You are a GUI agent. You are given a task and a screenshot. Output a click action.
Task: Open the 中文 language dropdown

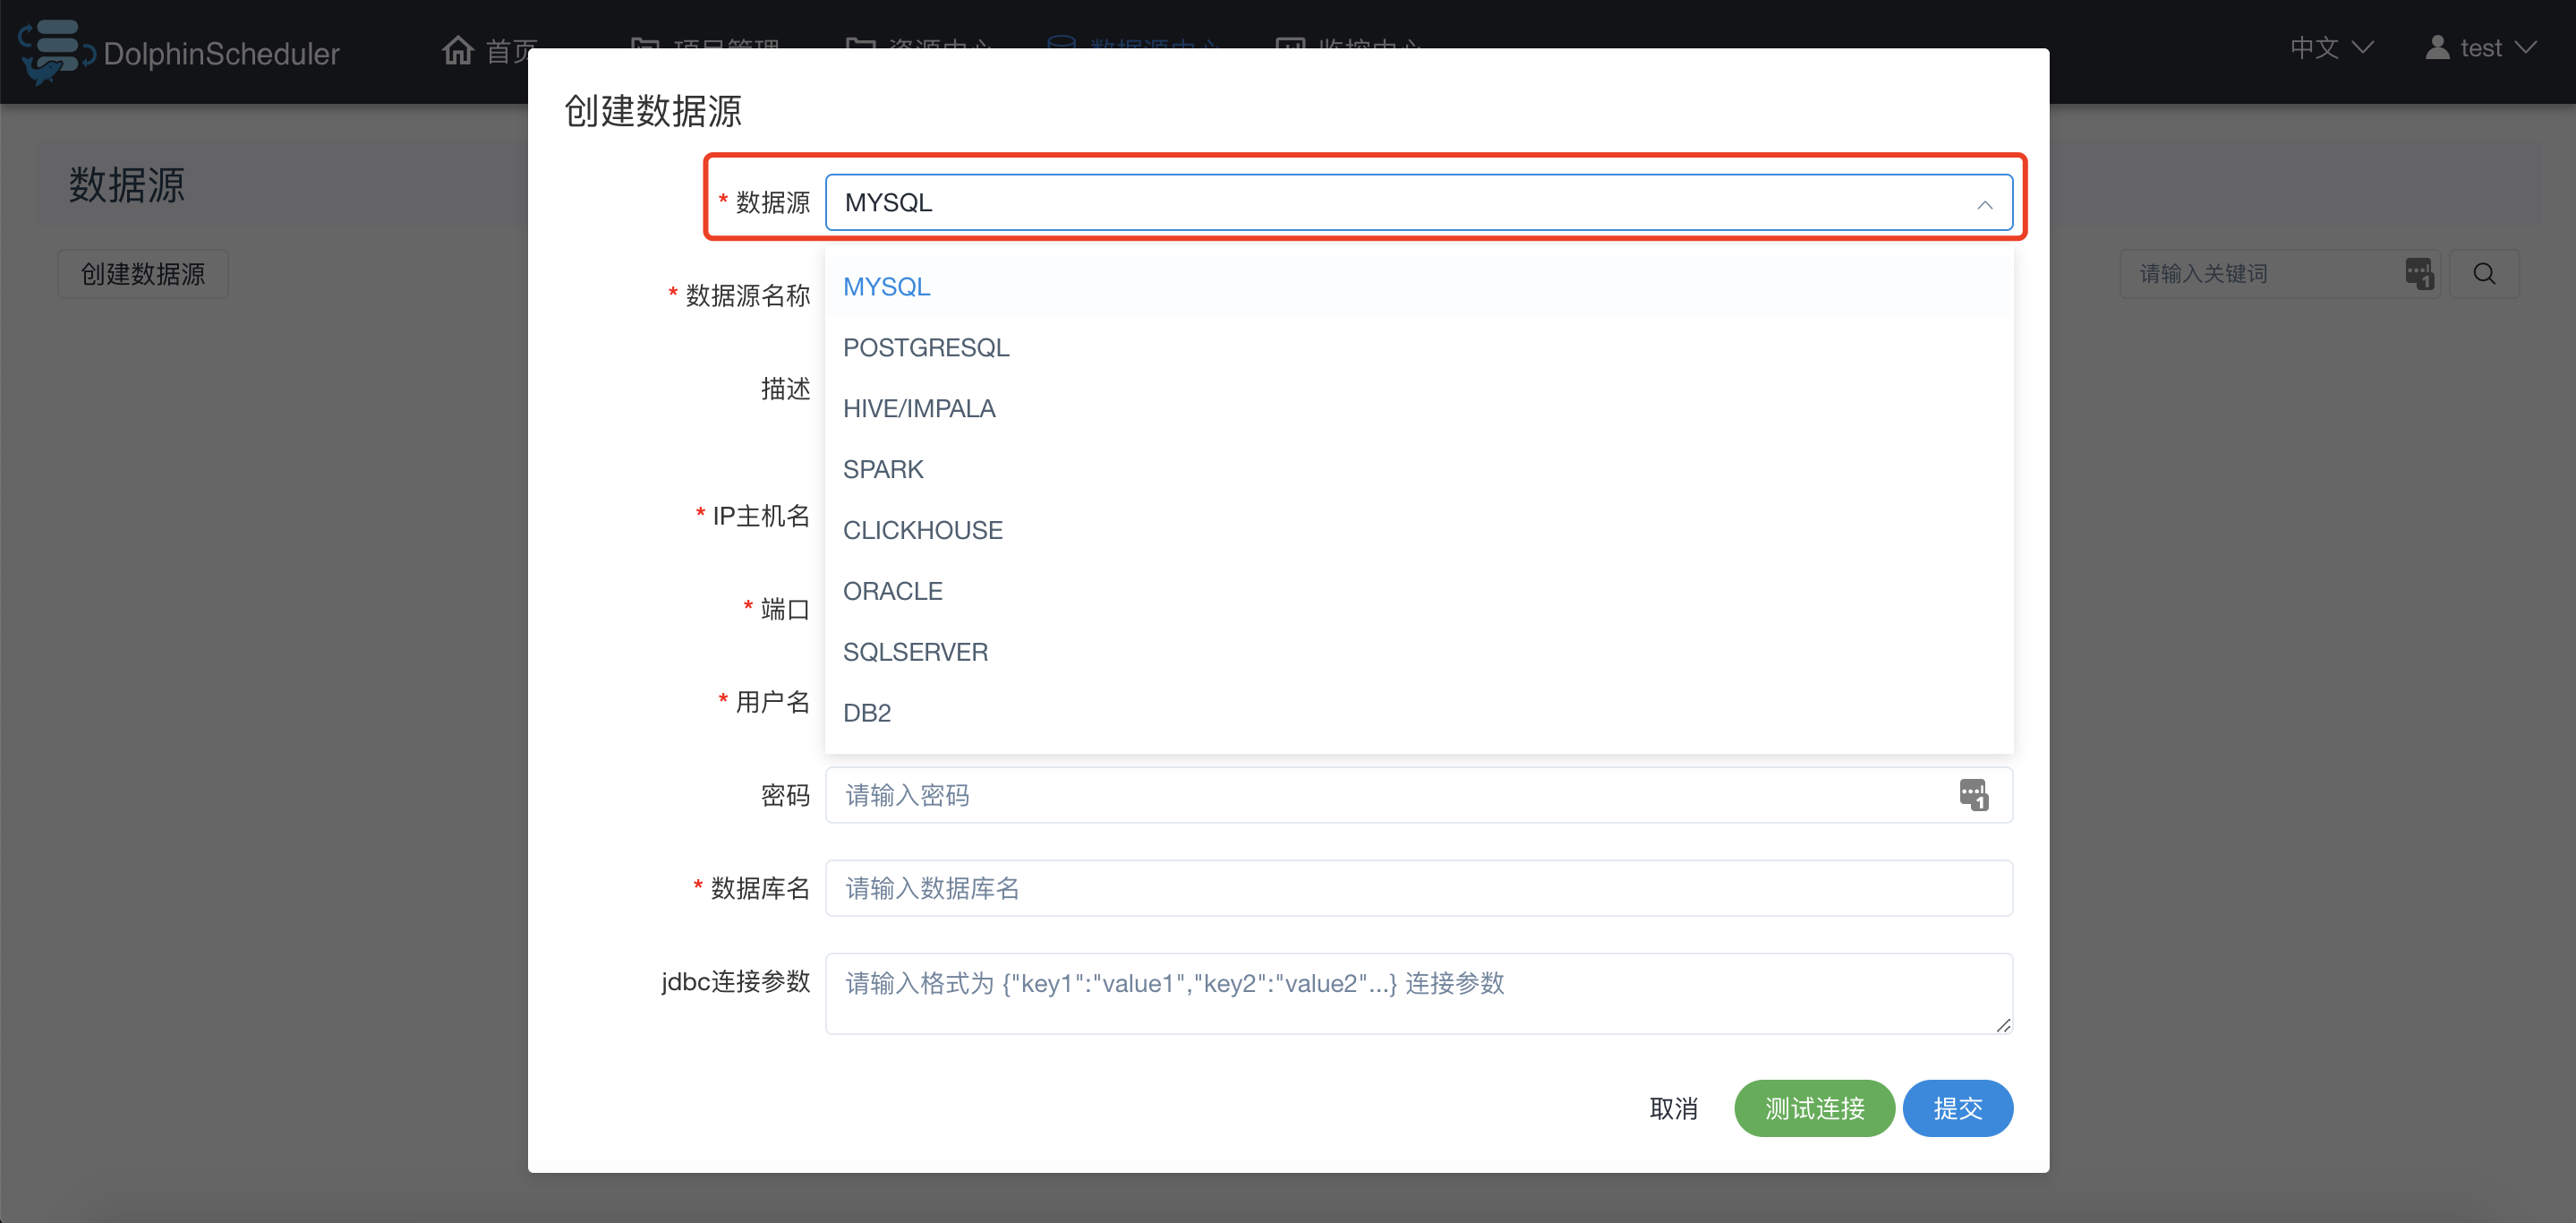(2331, 48)
